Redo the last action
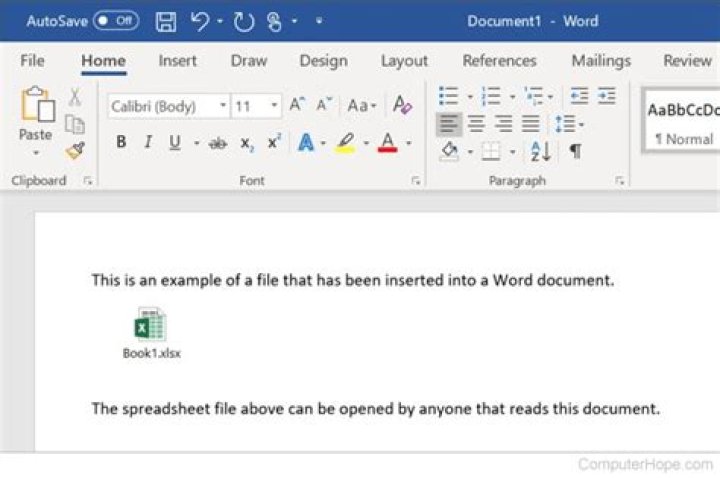 (243, 22)
